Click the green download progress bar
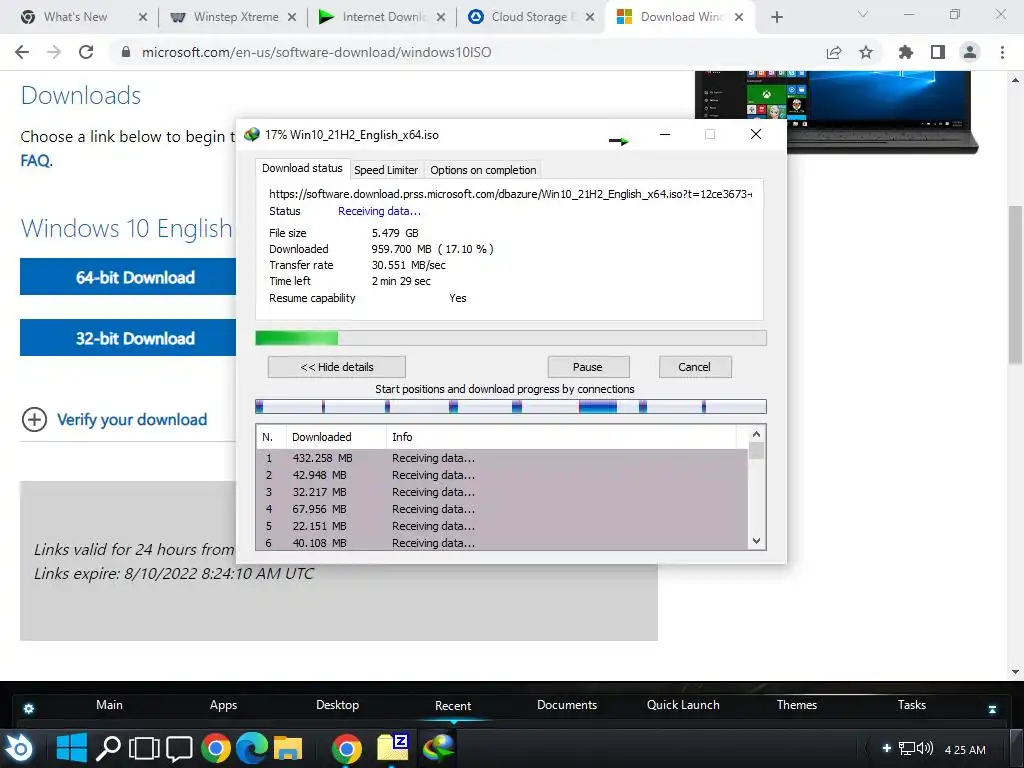Viewport: 1024px width, 768px height. coord(511,338)
